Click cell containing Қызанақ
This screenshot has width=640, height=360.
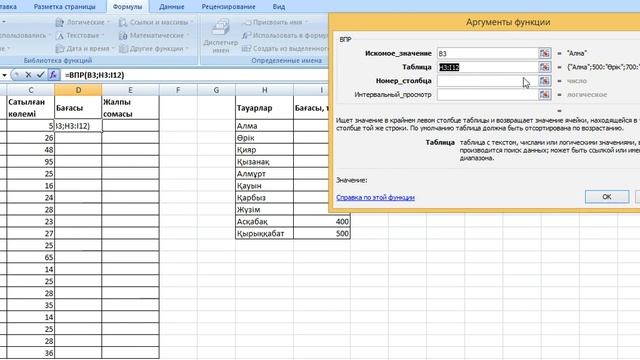[x=264, y=162]
